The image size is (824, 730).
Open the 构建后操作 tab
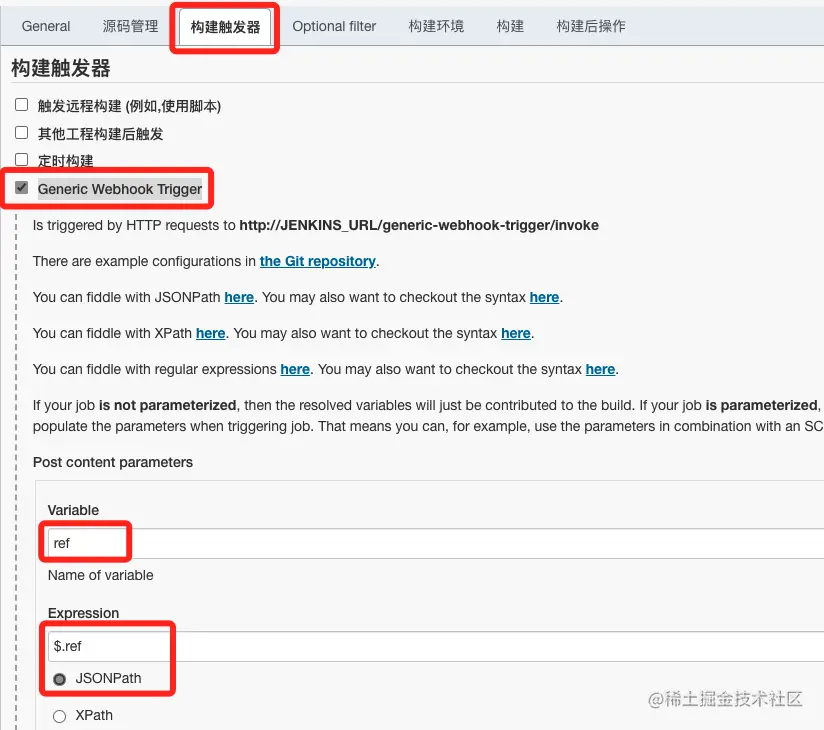coord(591,26)
